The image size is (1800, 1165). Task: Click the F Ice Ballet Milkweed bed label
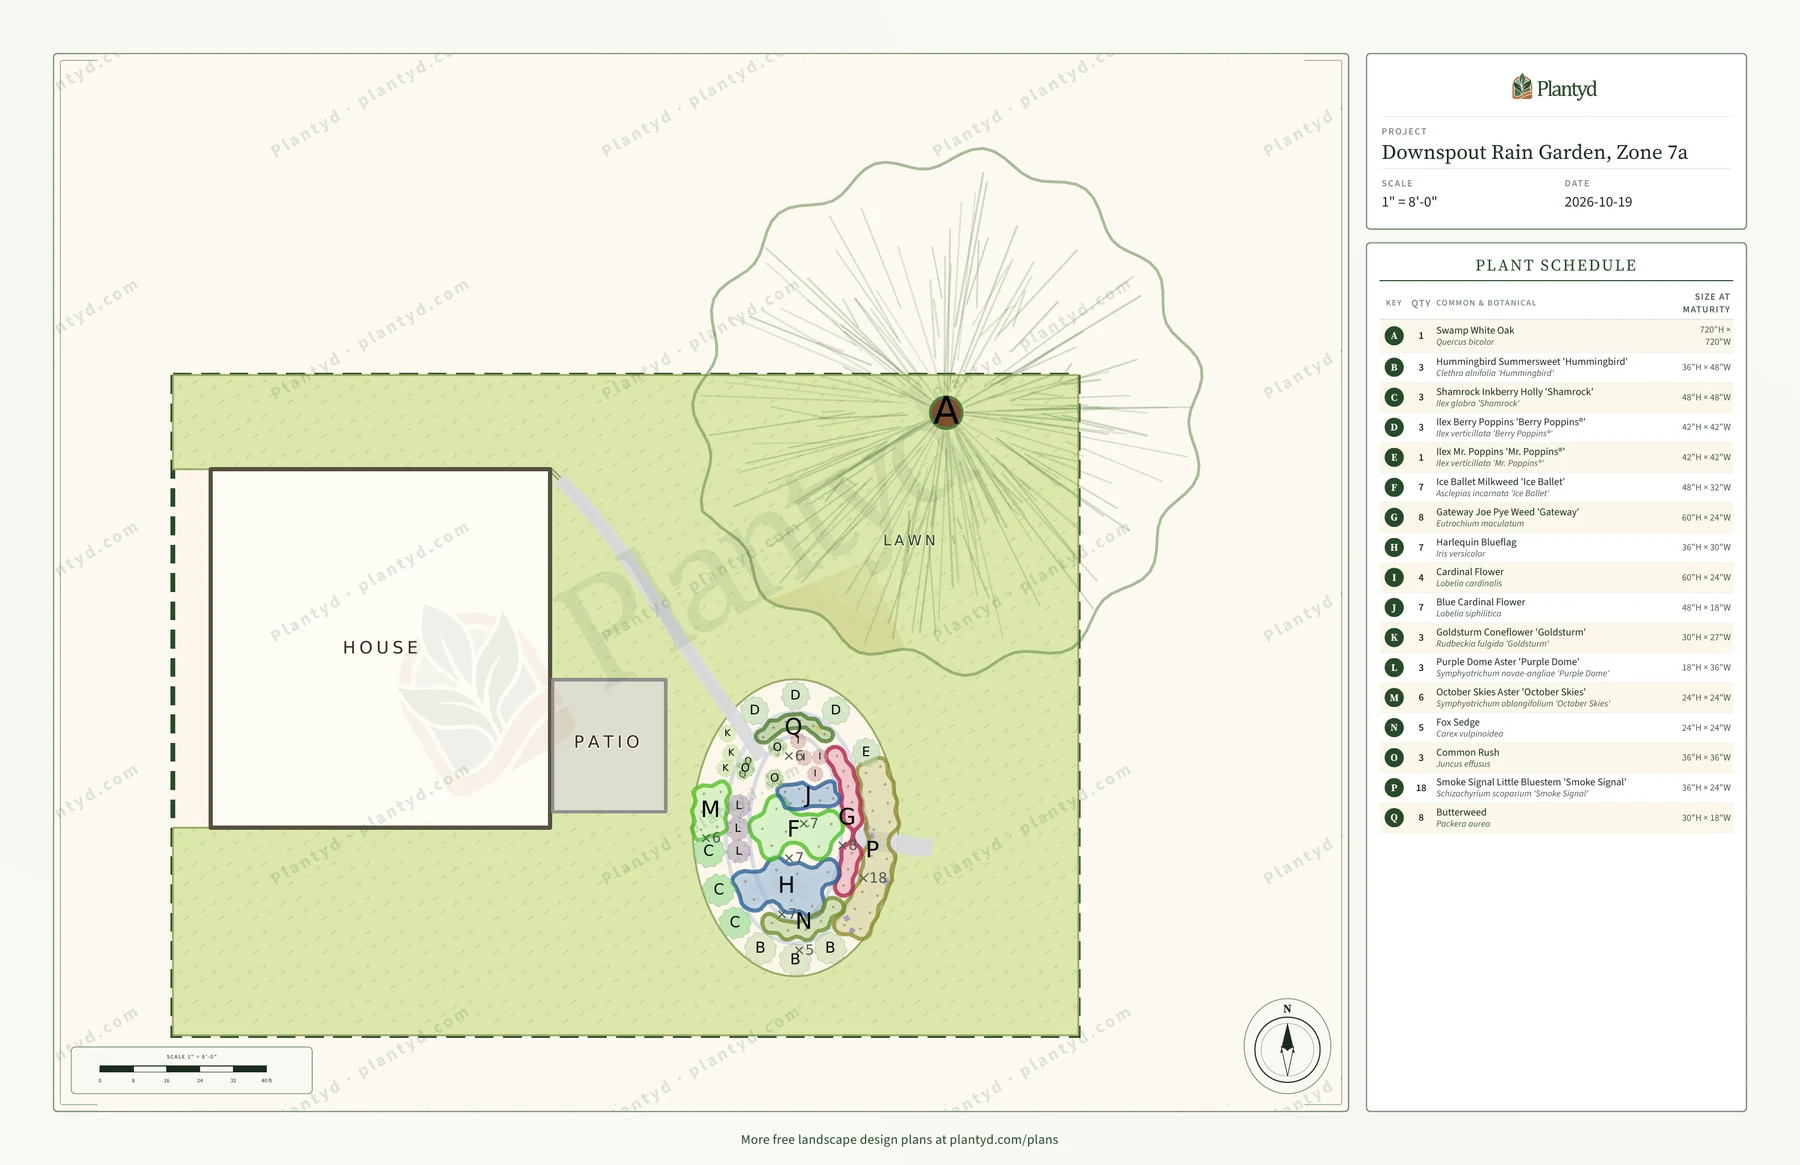pos(794,829)
